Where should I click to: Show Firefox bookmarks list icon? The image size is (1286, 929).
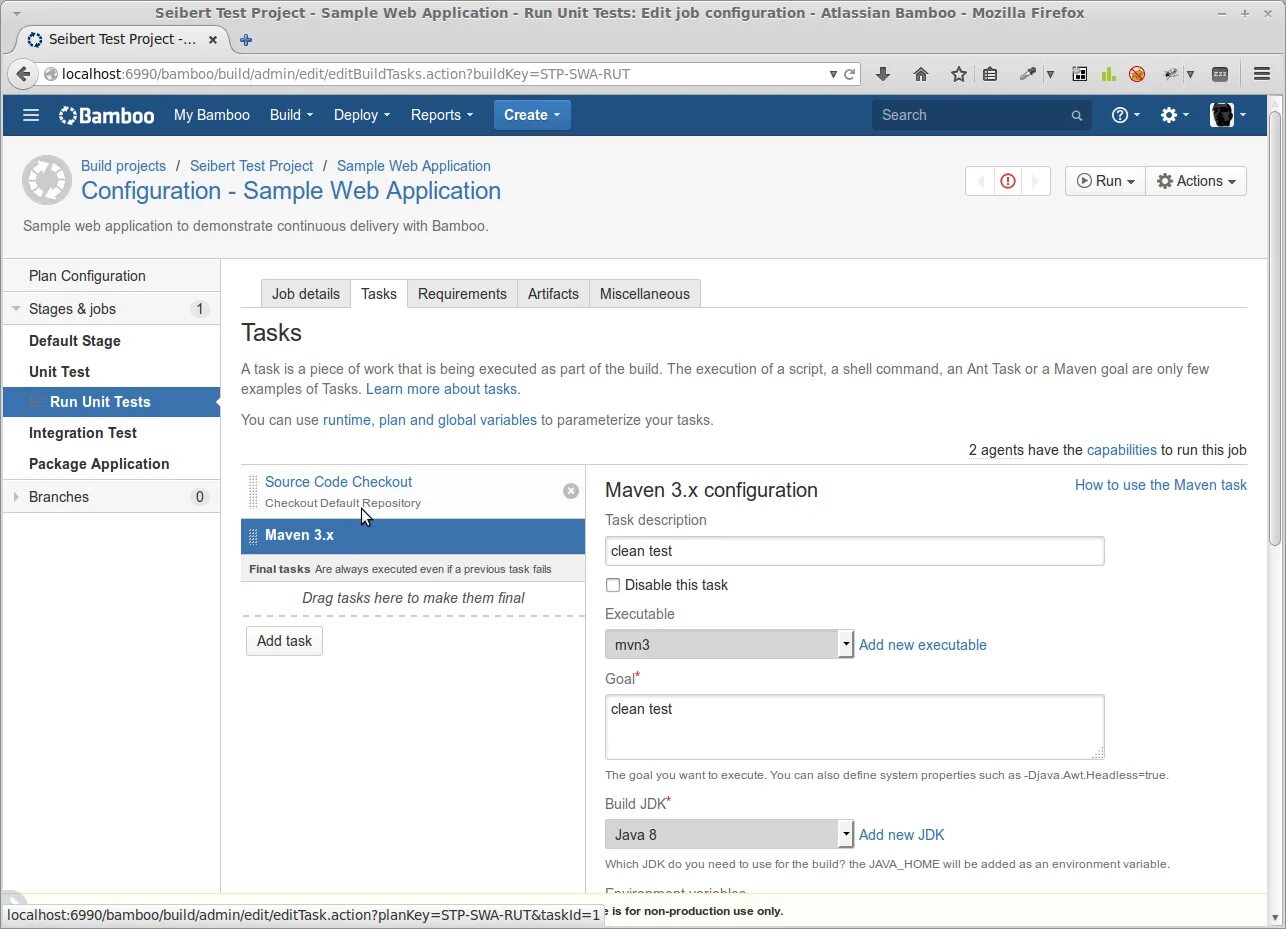[x=990, y=74]
